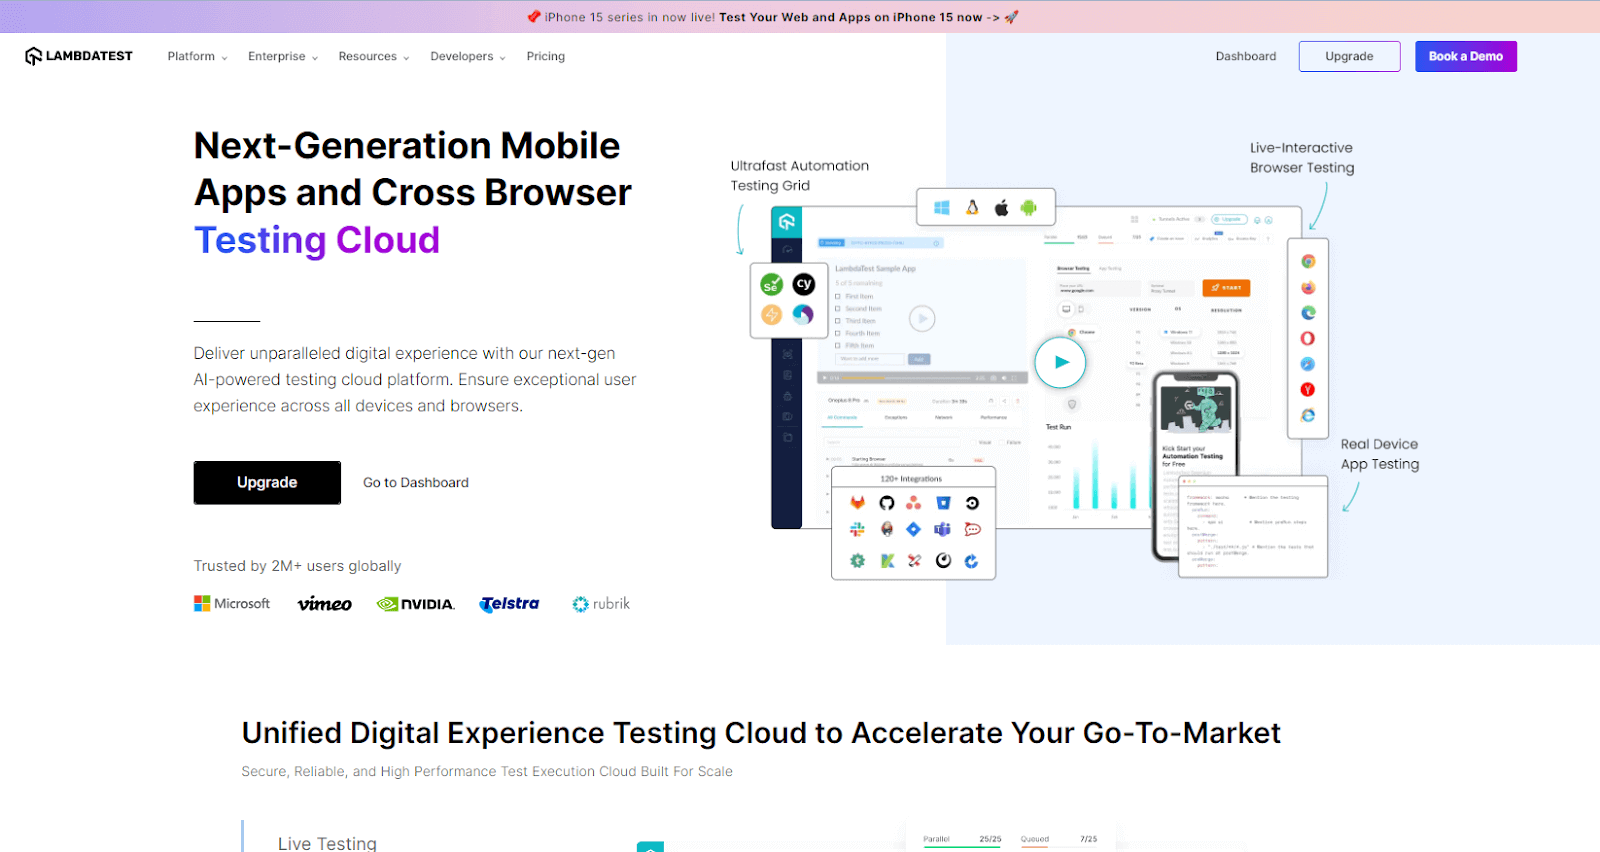Click the Book a Demo button
Image resolution: width=1600 pixels, height=852 pixels.
point(1465,57)
